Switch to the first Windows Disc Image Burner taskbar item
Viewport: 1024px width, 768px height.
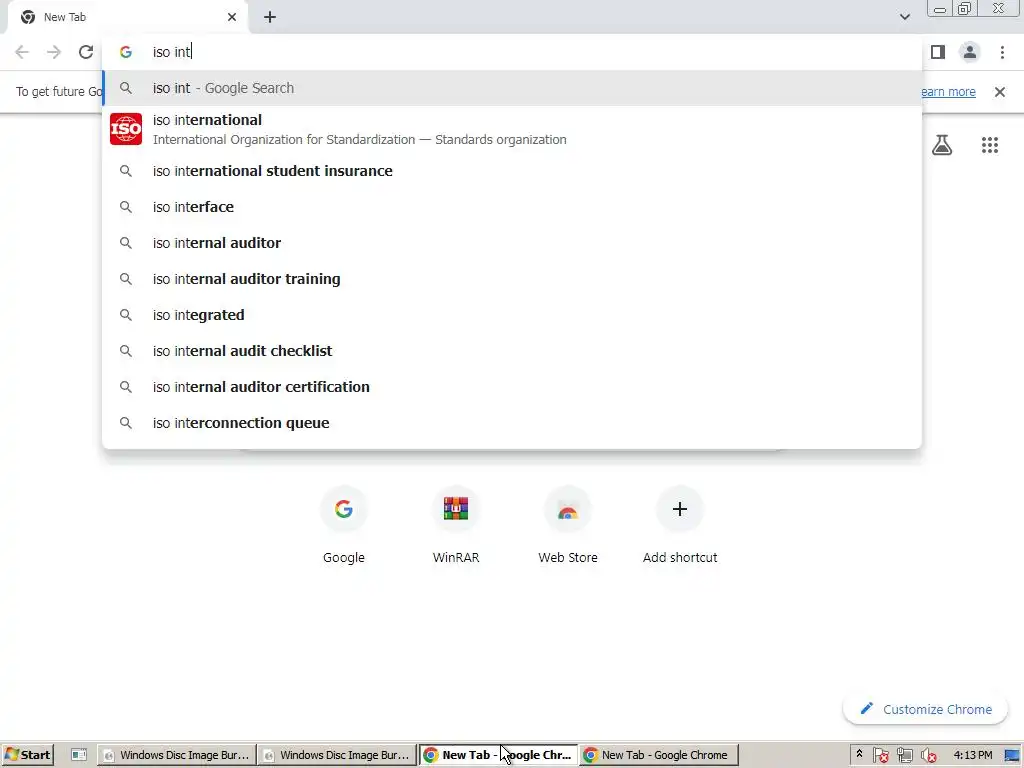pos(176,755)
